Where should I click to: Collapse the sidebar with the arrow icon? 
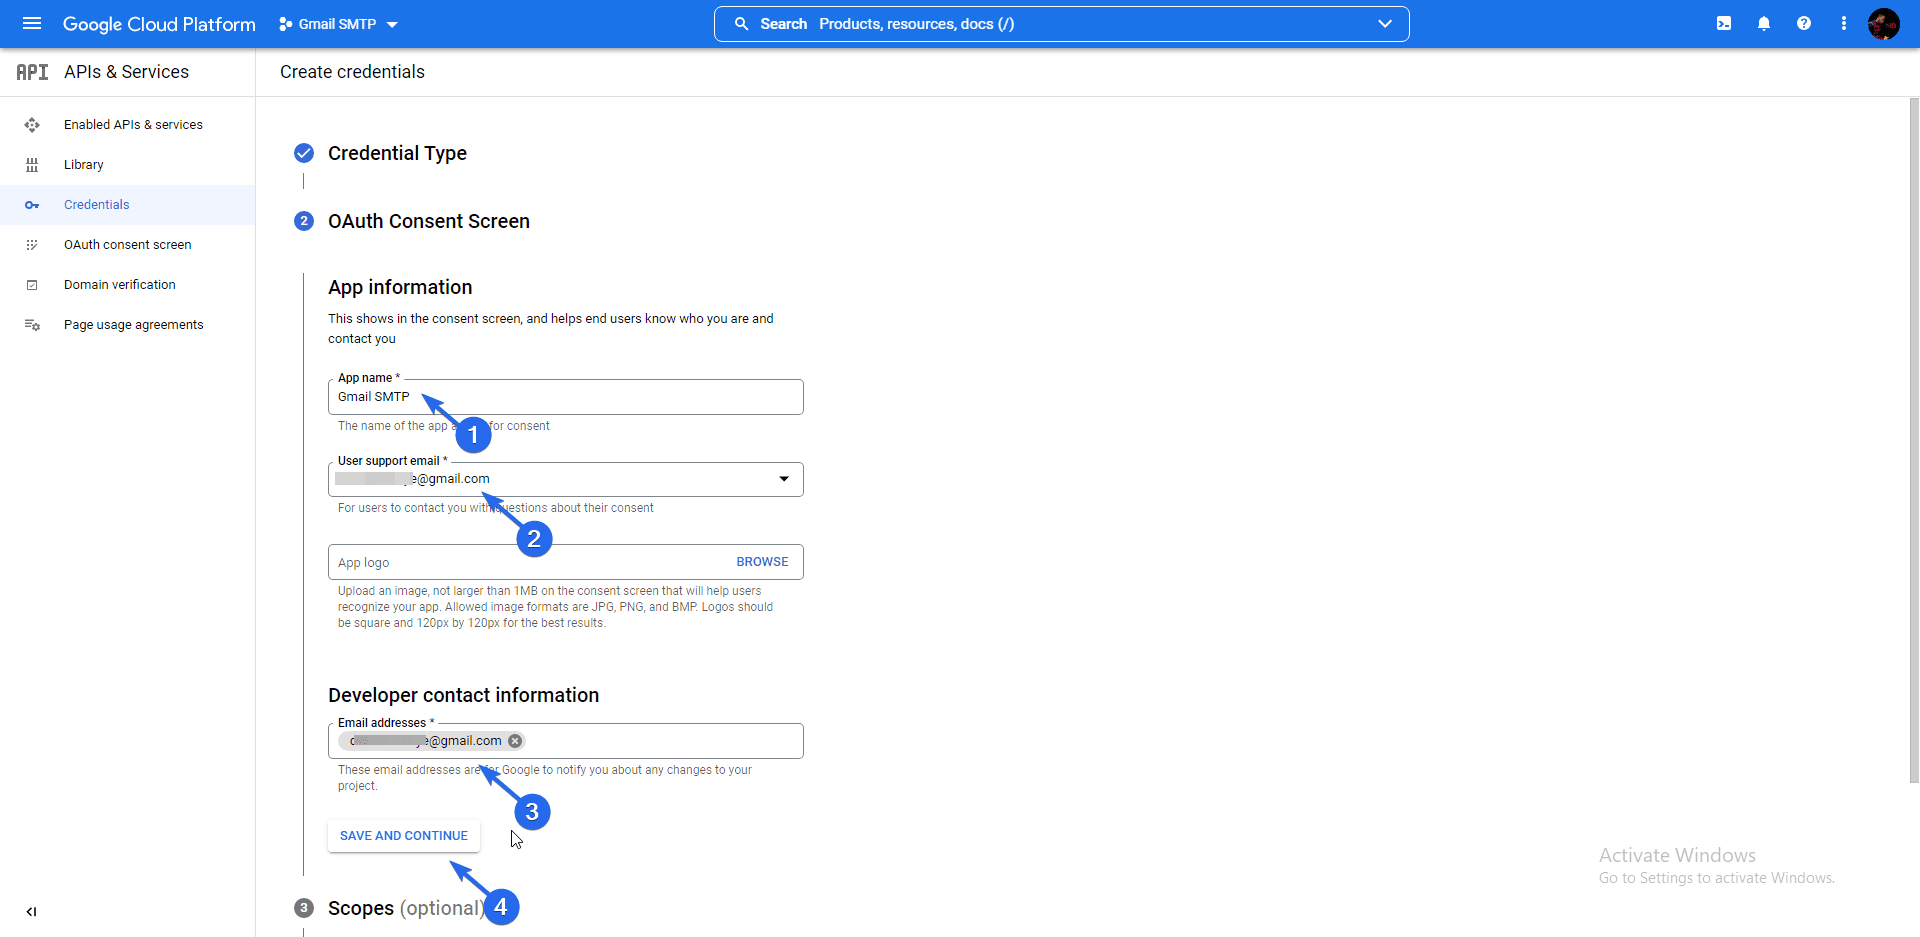(x=31, y=911)
